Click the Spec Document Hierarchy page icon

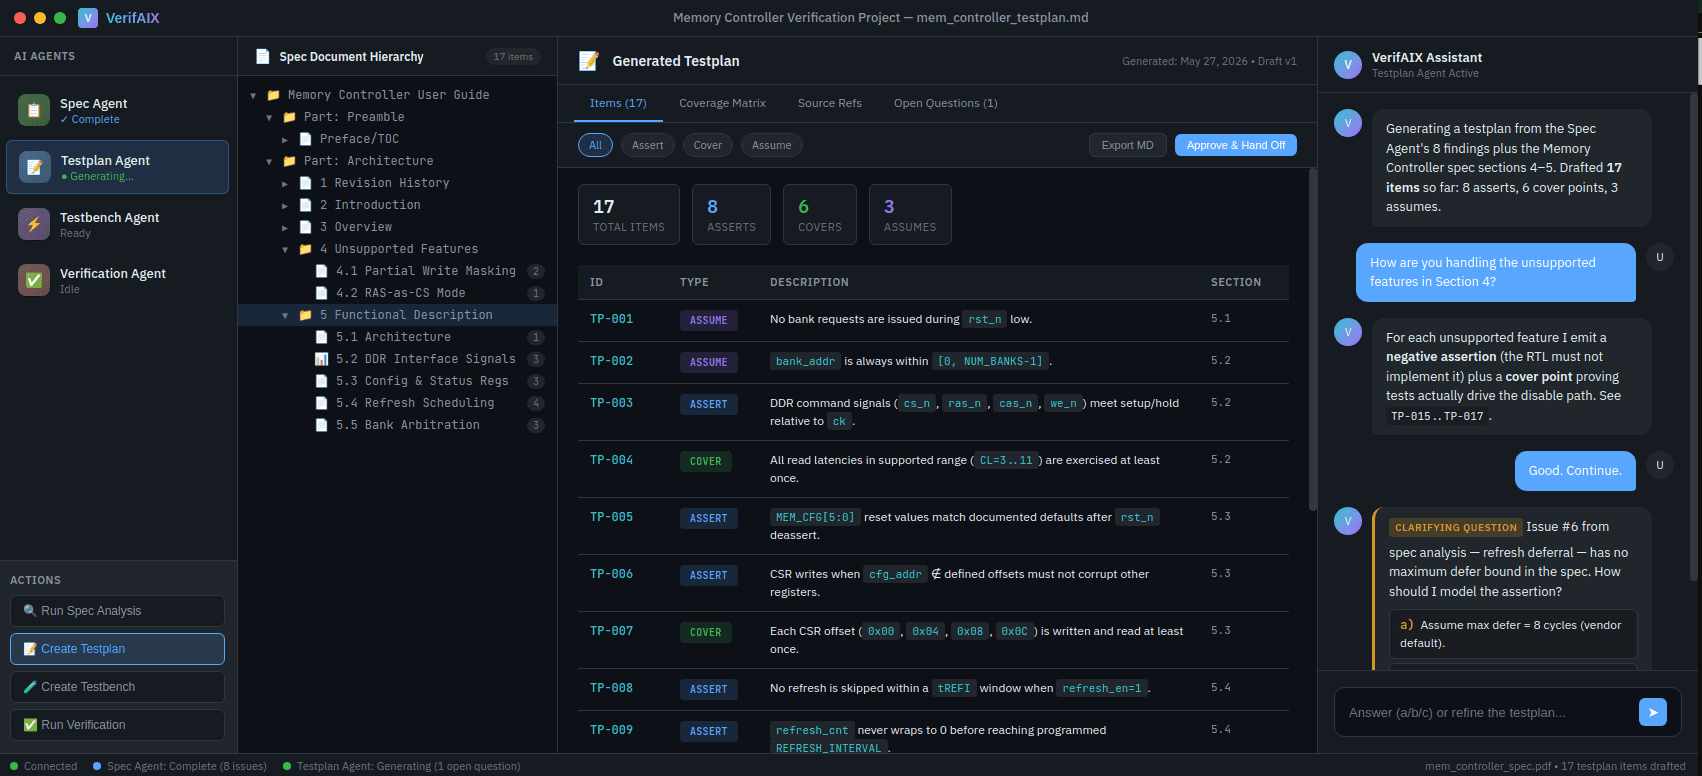click(263, 57)
